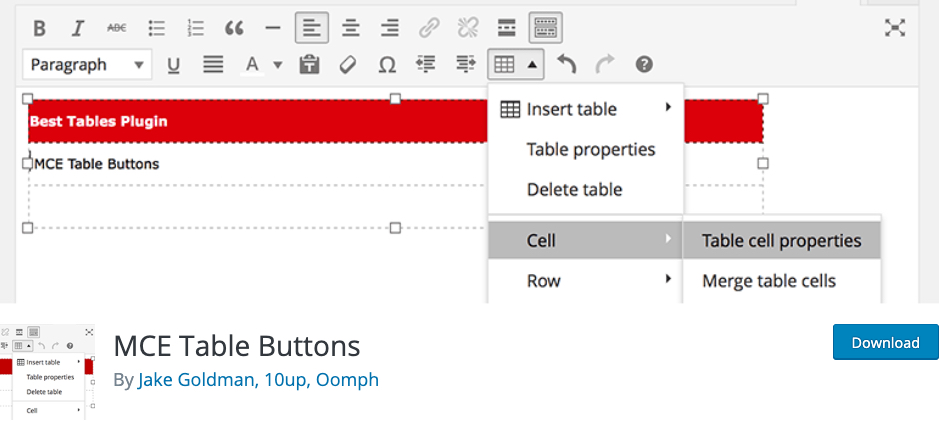Image resolution: width=939 pixels, height=430 pixels.
Task: Apply strikethrough formatting
Action: coord(117,28)
